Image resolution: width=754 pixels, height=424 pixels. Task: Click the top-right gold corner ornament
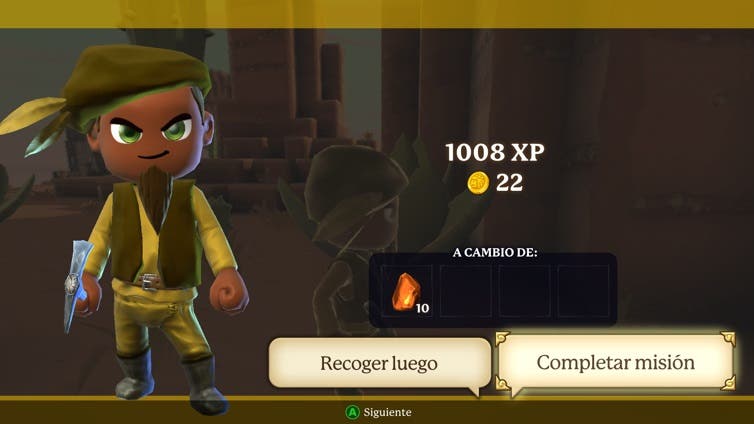728,338
